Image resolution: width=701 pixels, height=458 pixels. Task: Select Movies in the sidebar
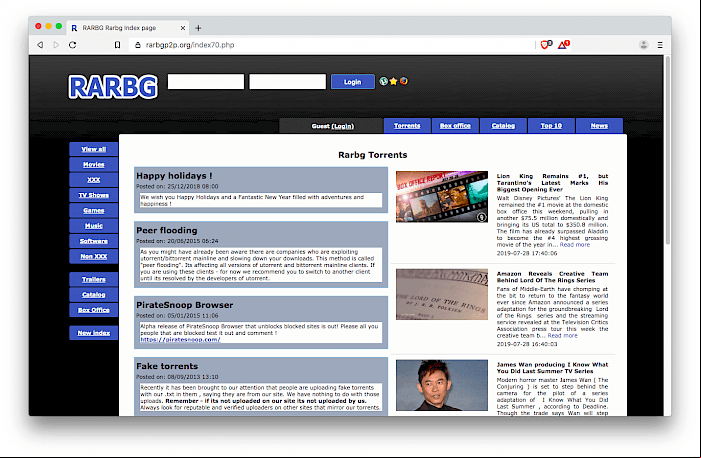coord(94,165)
